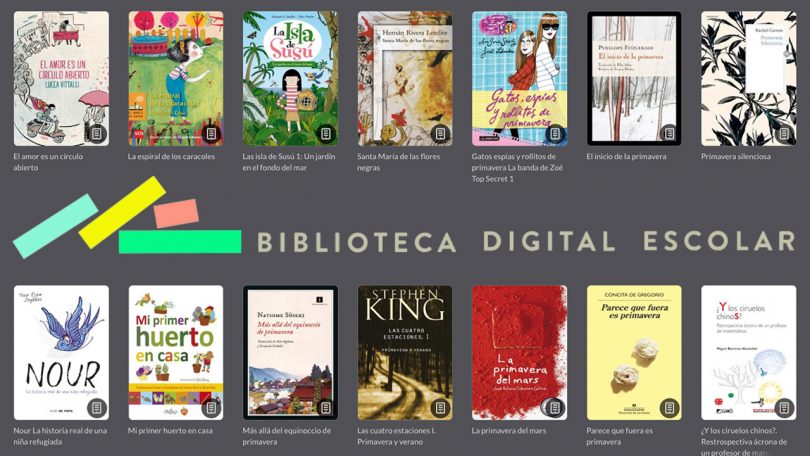Open Primavera silenciosa book cover
This screenshot has width=810, height=456.
[749, 78]
